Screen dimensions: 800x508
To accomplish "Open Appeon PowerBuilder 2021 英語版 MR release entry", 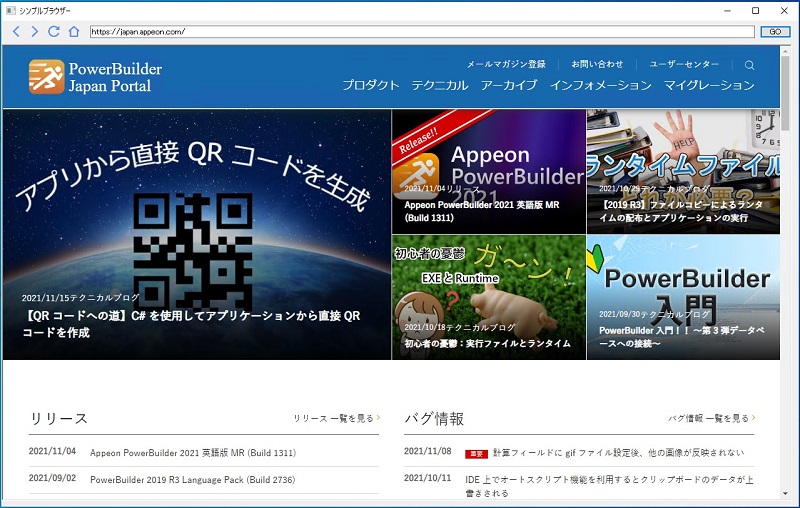I will pos(193,453).
